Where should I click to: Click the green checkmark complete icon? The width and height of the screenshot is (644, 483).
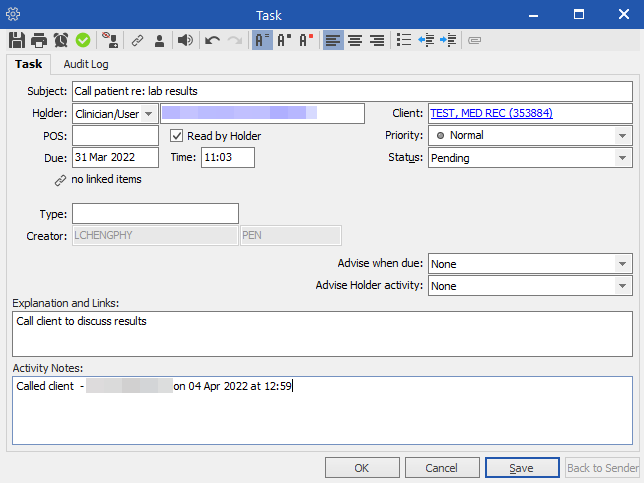coord(83,40)
